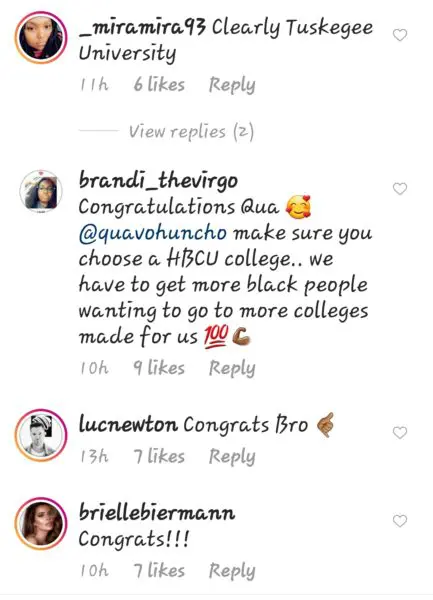Screen dimensions: 433x600
Task: Open _miramira93 username link
Action: point(143,29)
